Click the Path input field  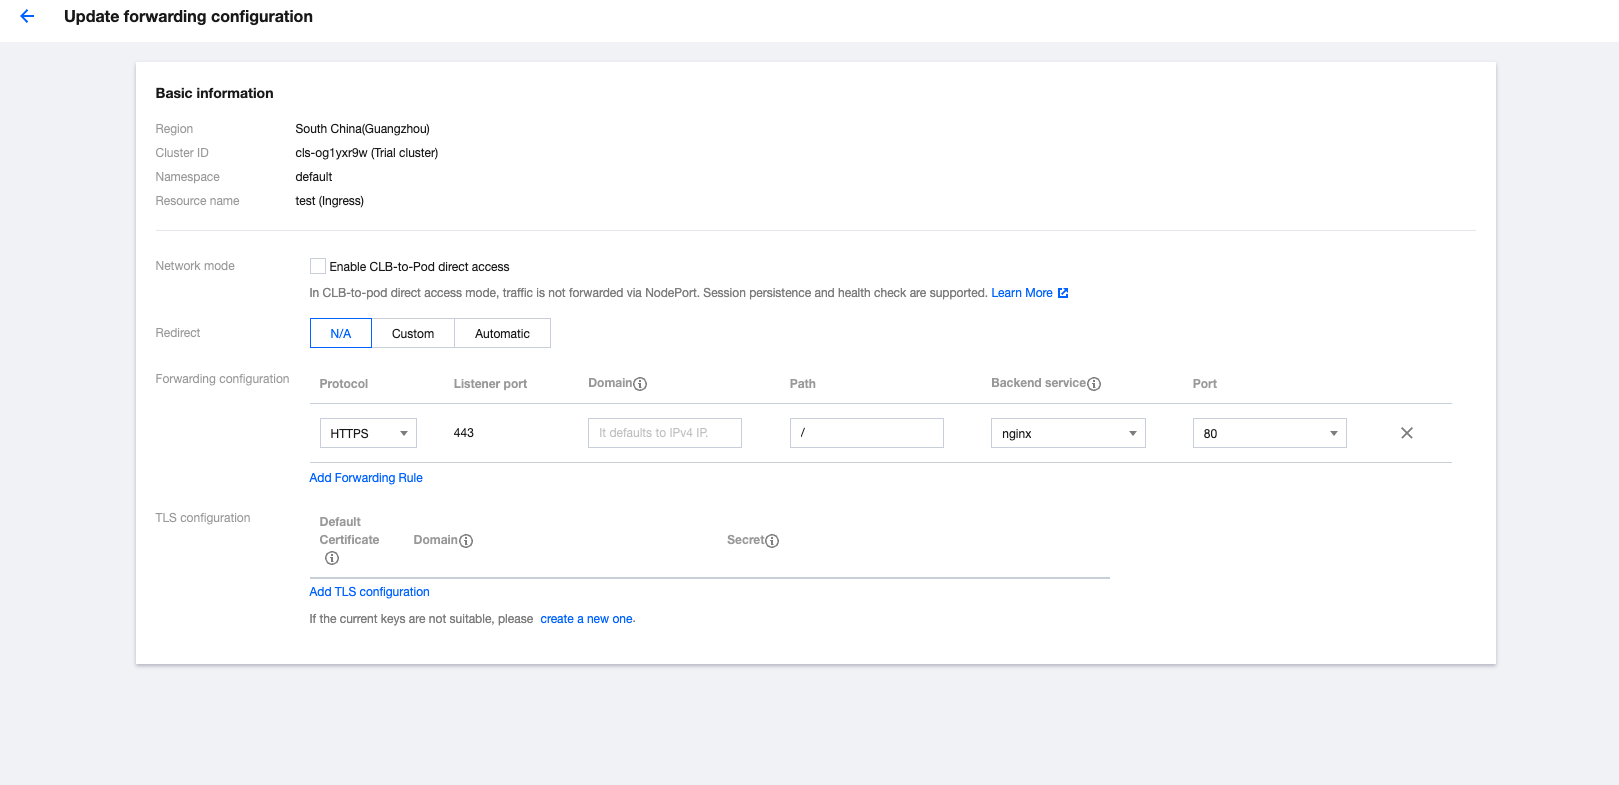click(866, 433)
